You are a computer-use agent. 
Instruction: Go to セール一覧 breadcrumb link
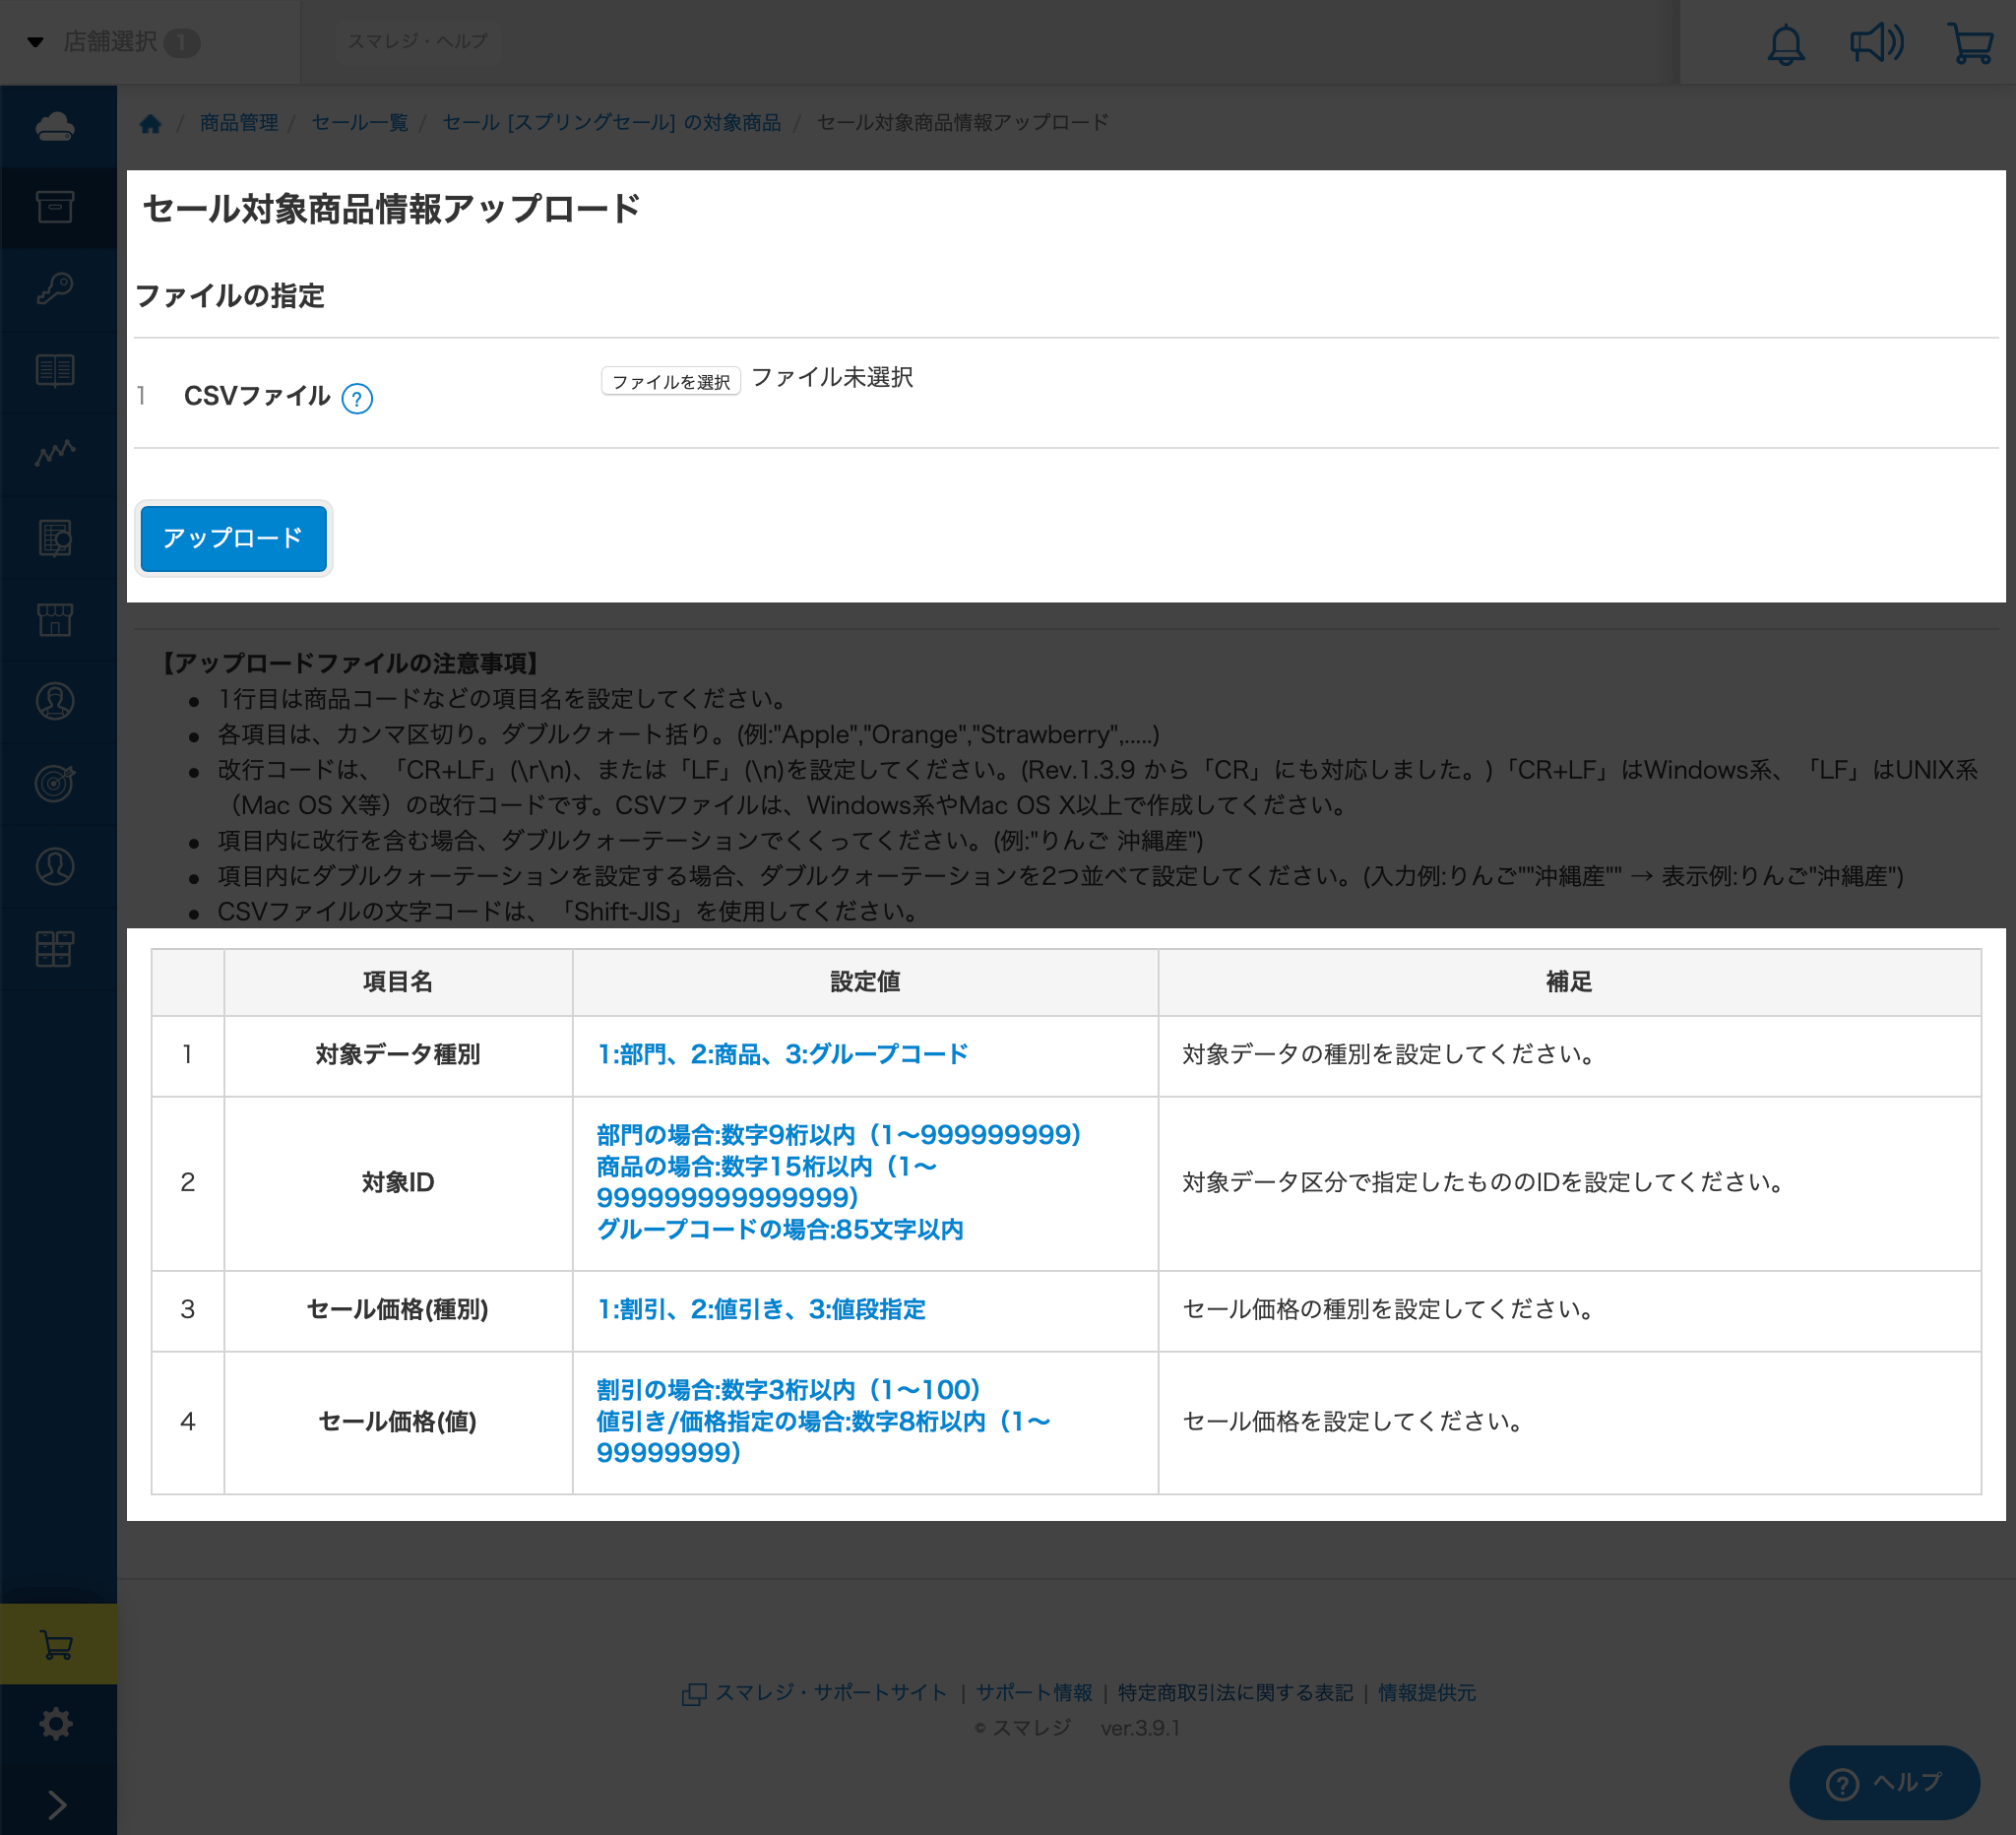pyautogui.click(x=360, y=122)
